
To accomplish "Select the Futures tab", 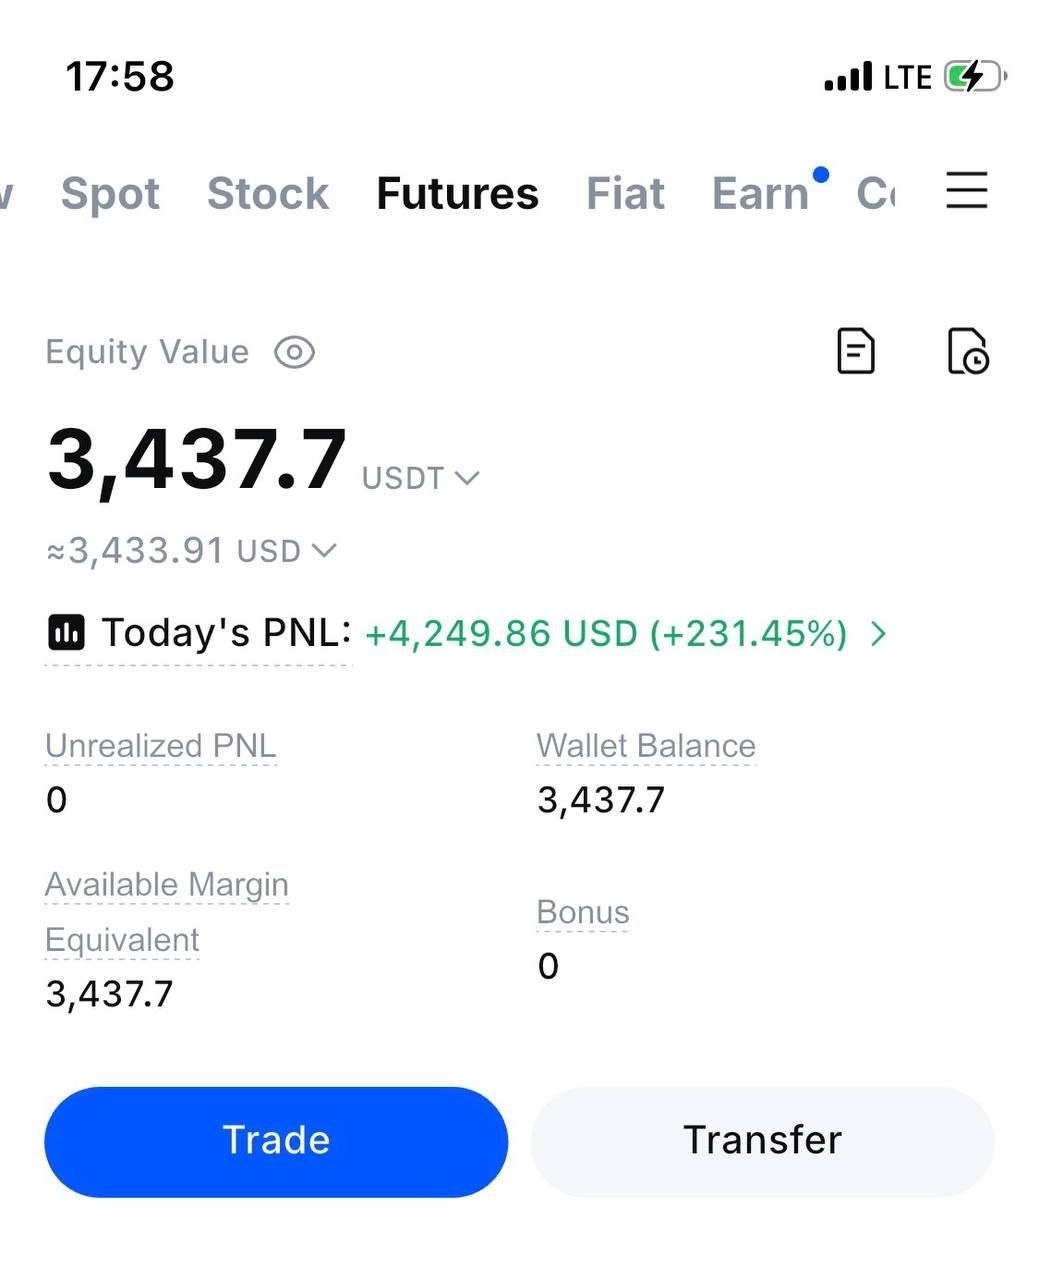I will (457, 193).
